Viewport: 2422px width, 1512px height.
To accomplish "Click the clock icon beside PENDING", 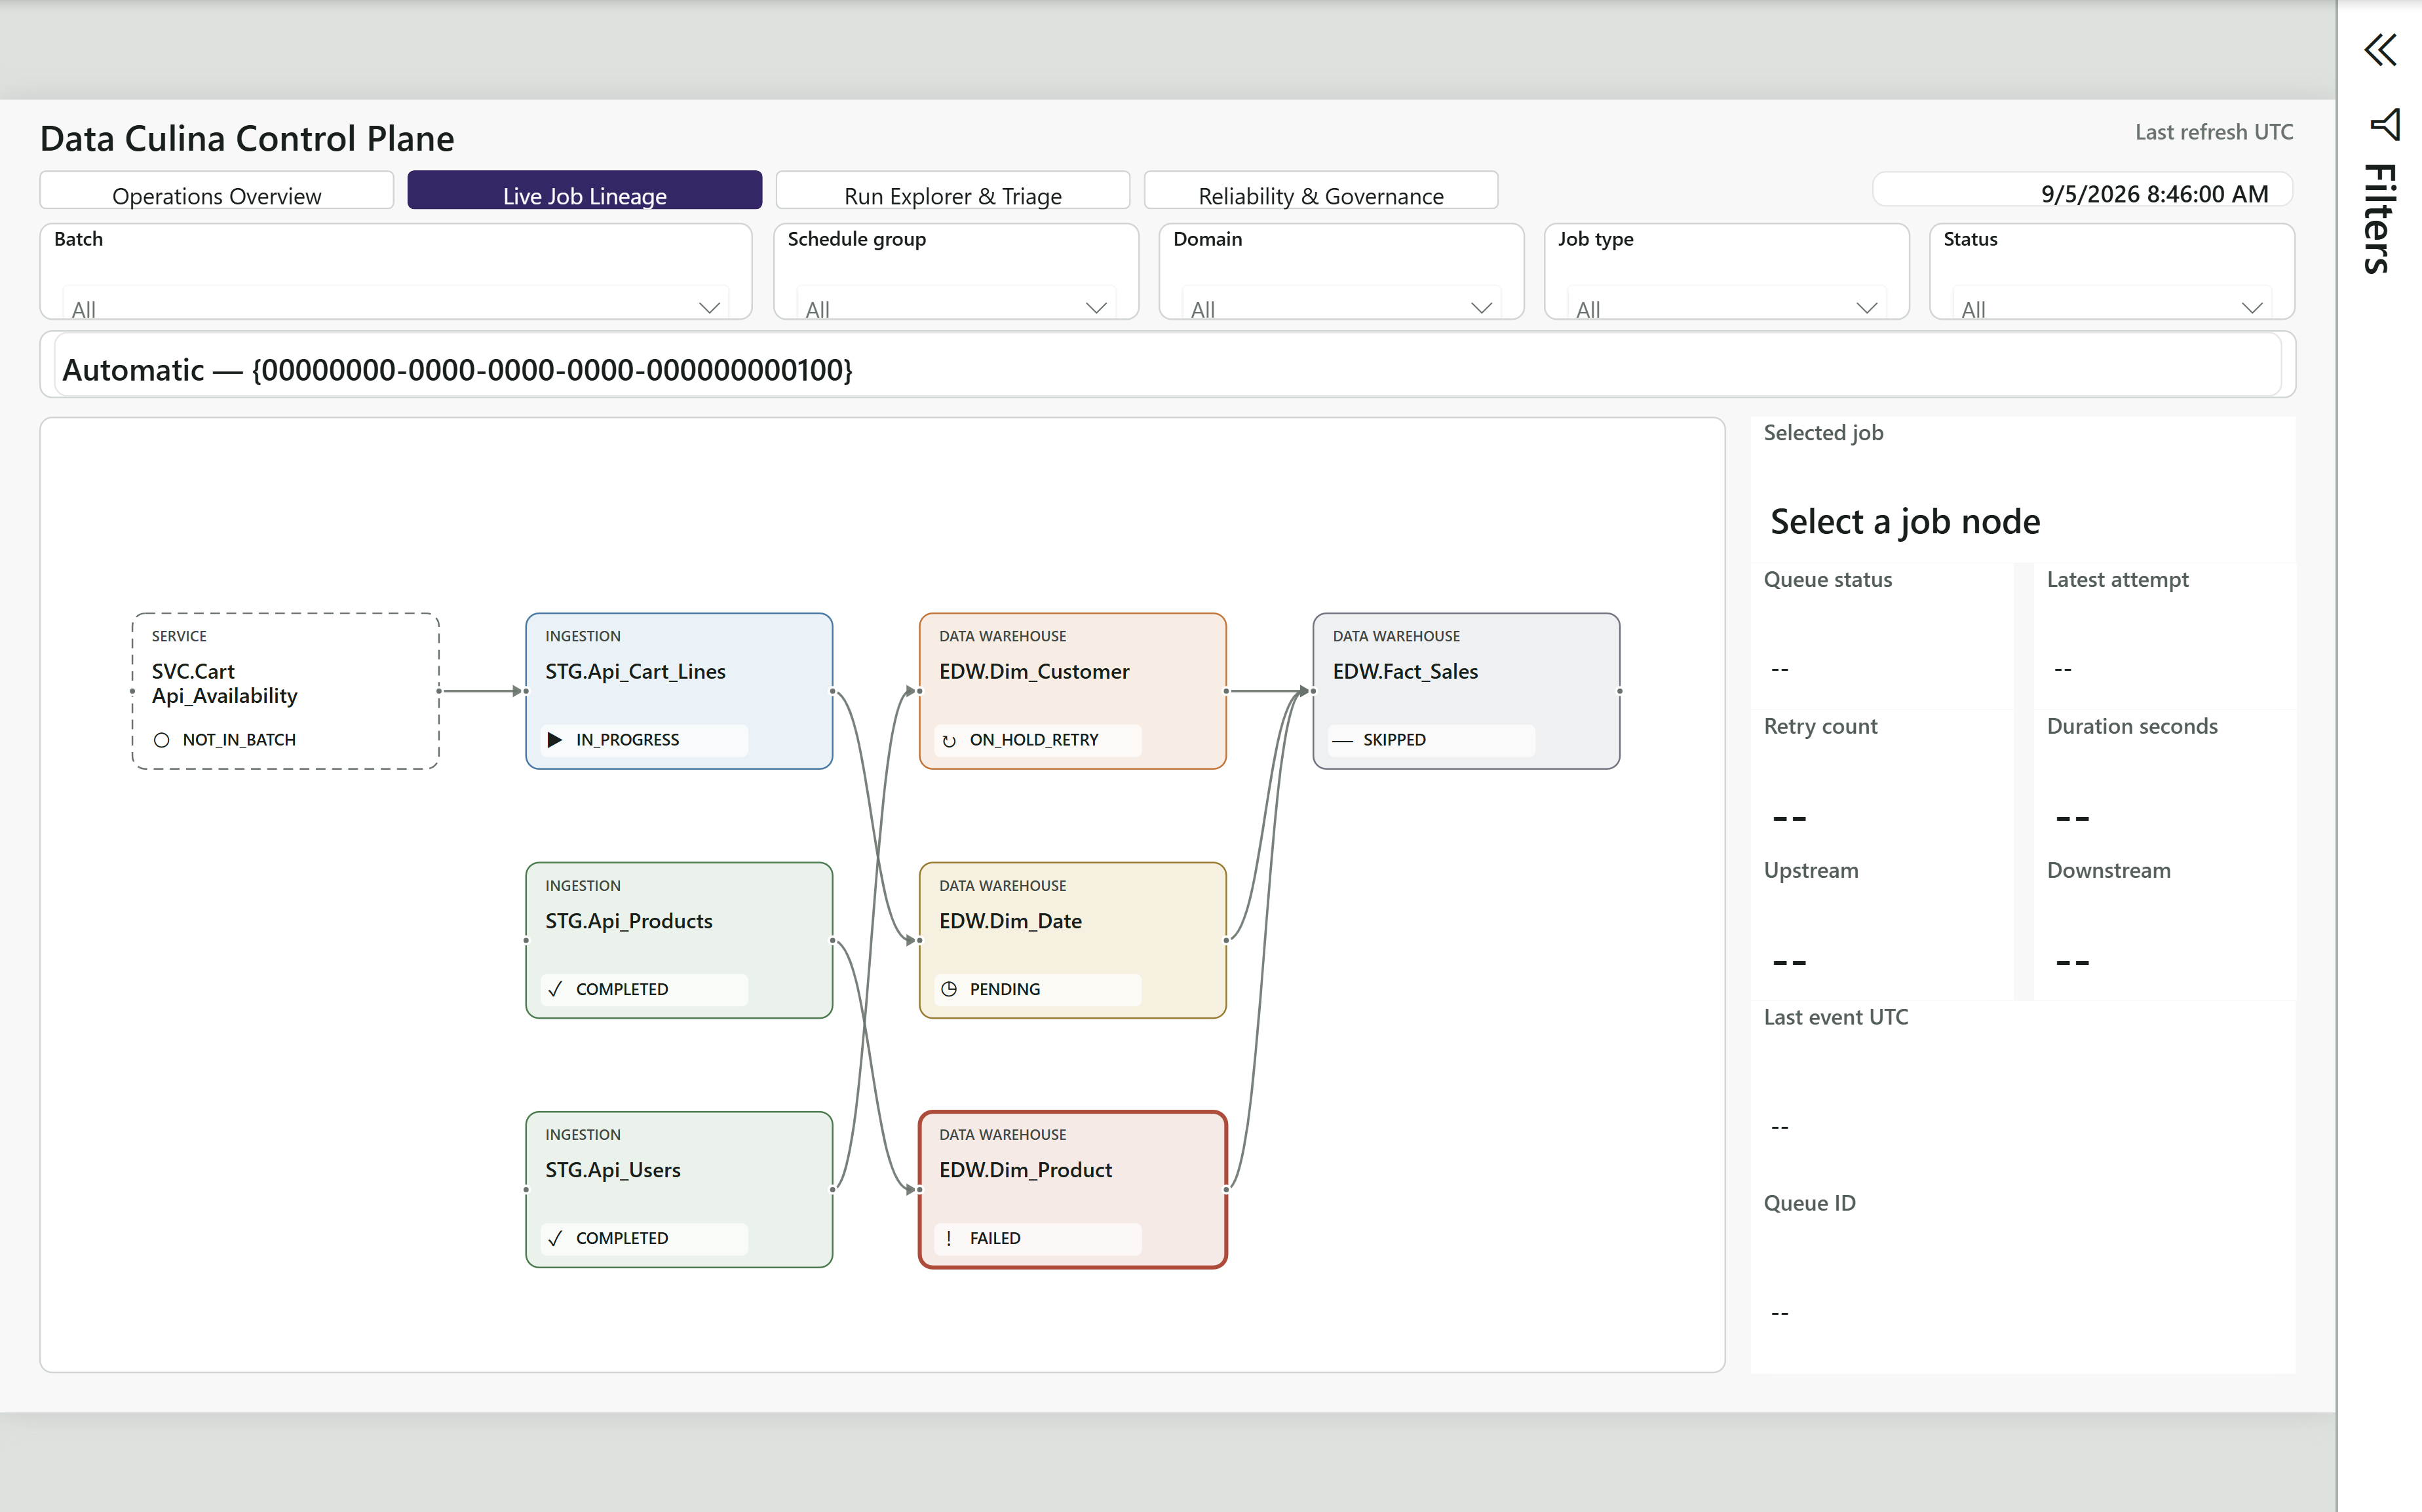I will 949,989.
